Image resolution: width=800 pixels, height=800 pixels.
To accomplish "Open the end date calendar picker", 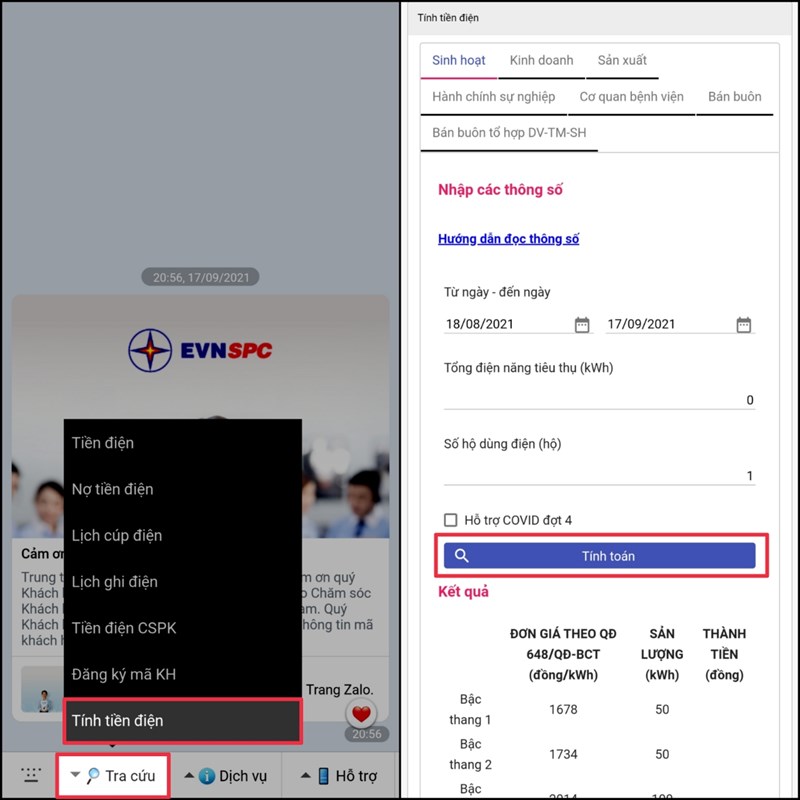I will click(x=743, y=324).
